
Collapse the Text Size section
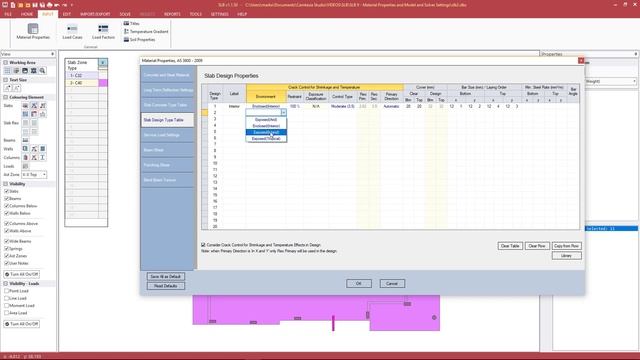click(6, 80)
